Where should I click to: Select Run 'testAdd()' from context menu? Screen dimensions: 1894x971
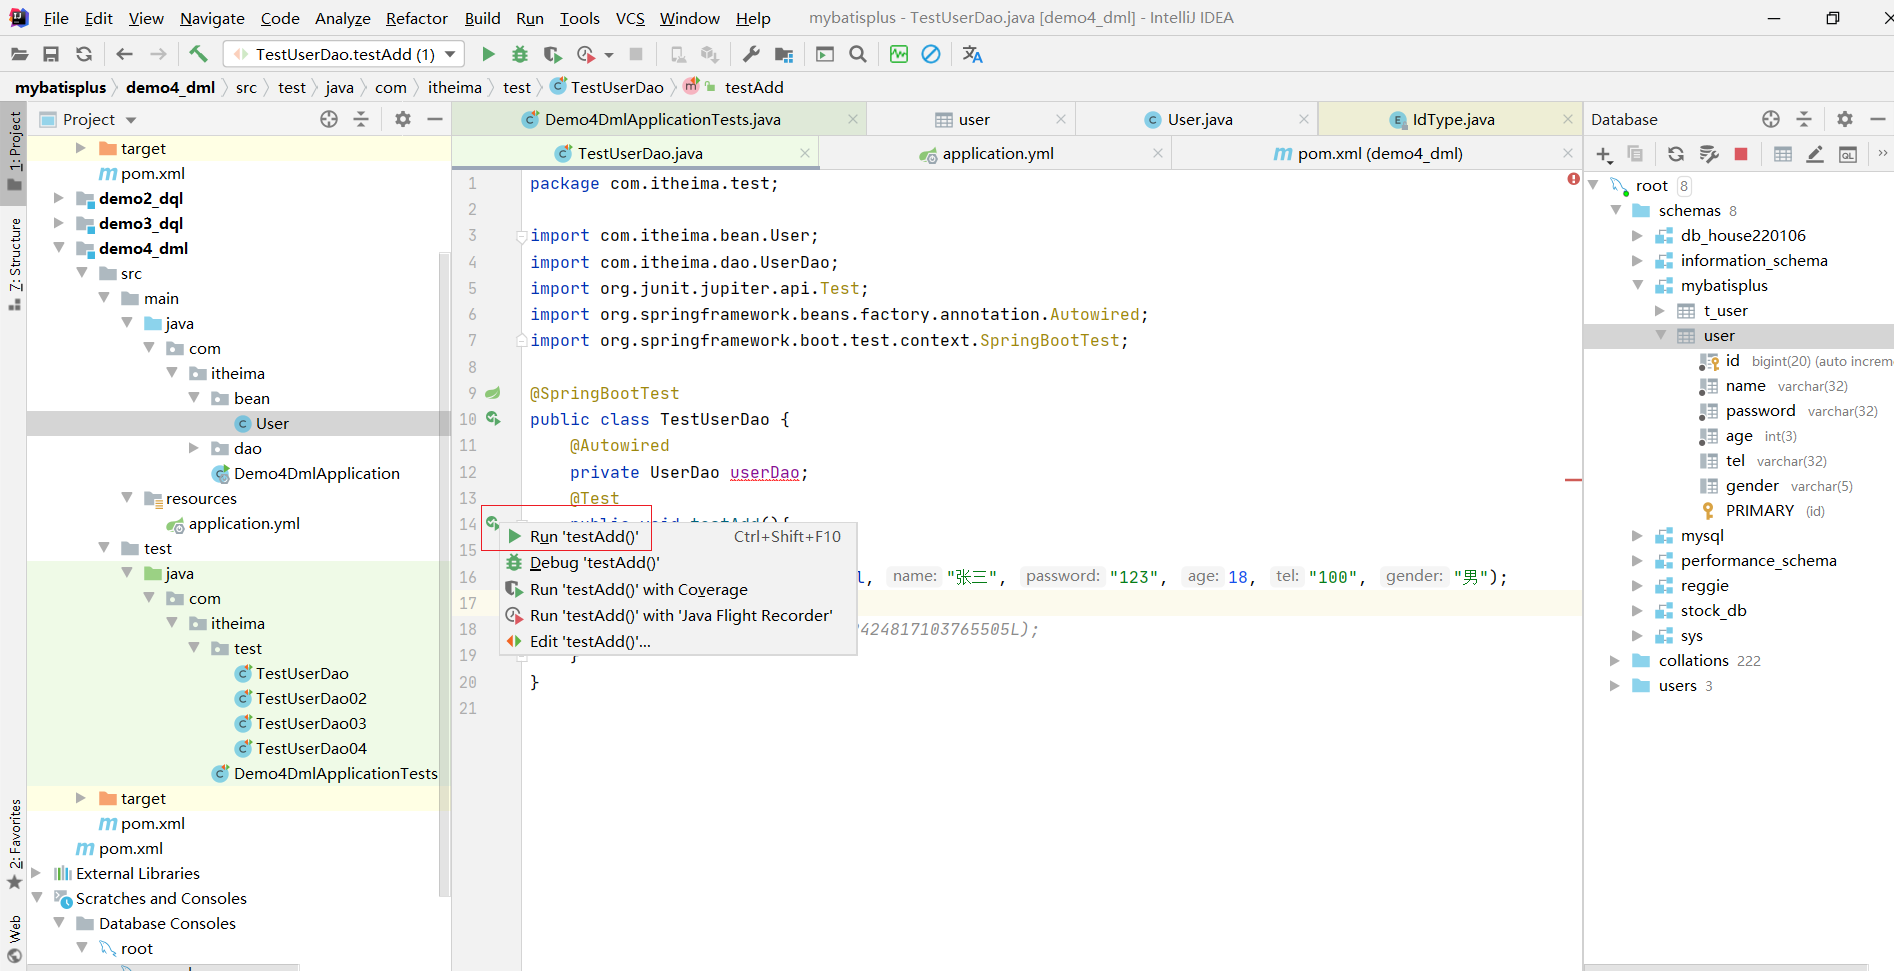tap(584, 537)
